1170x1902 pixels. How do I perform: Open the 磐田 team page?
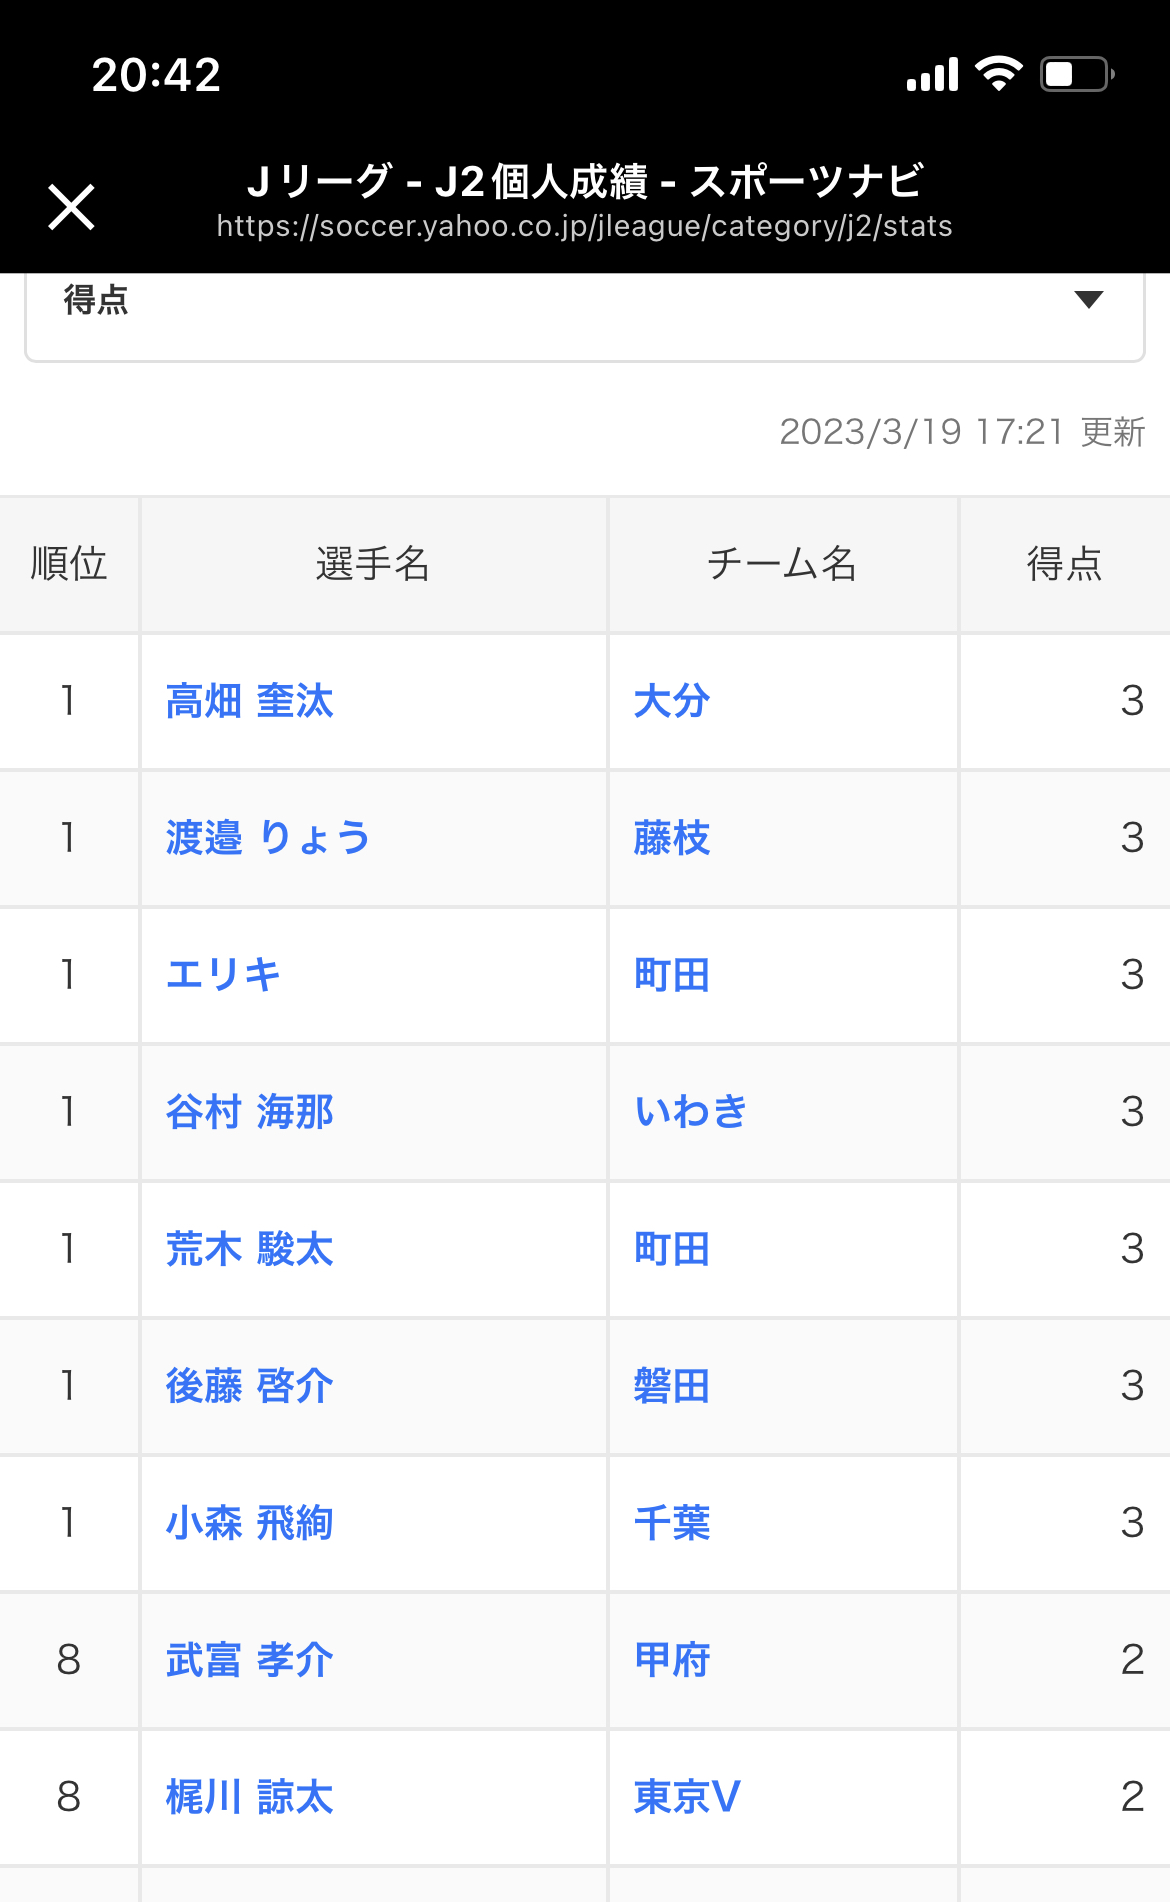671,1386
